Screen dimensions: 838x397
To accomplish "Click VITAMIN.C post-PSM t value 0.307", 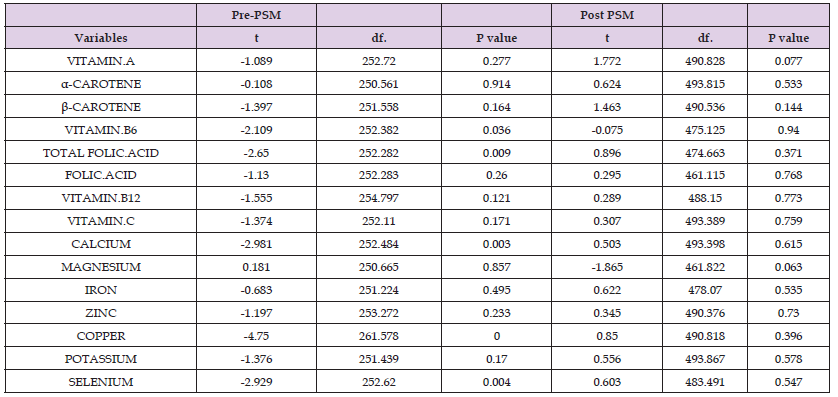I will (x=607, y=221).
